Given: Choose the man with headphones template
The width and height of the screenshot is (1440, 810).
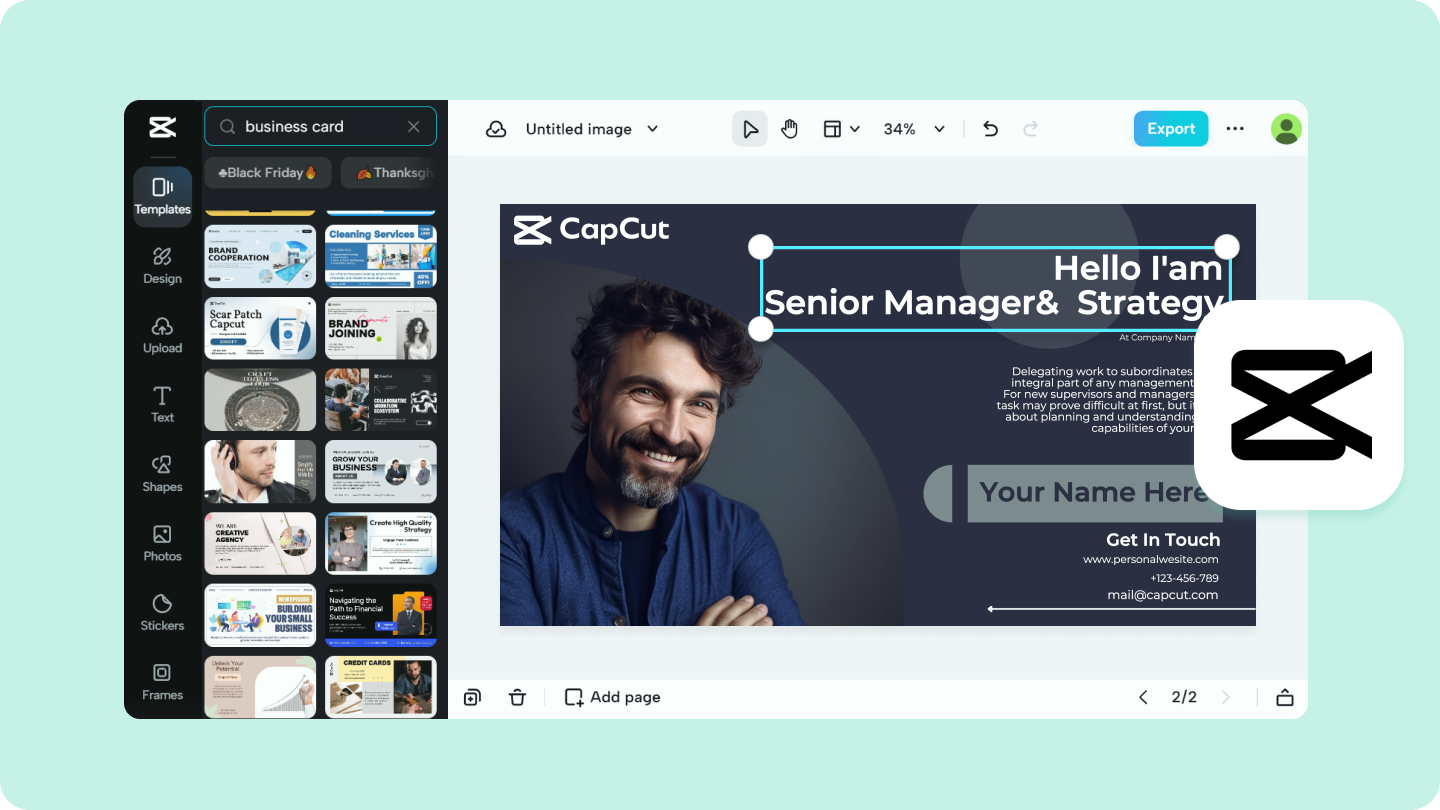Looking at the screenshot, I should click(x=260, y=471).
